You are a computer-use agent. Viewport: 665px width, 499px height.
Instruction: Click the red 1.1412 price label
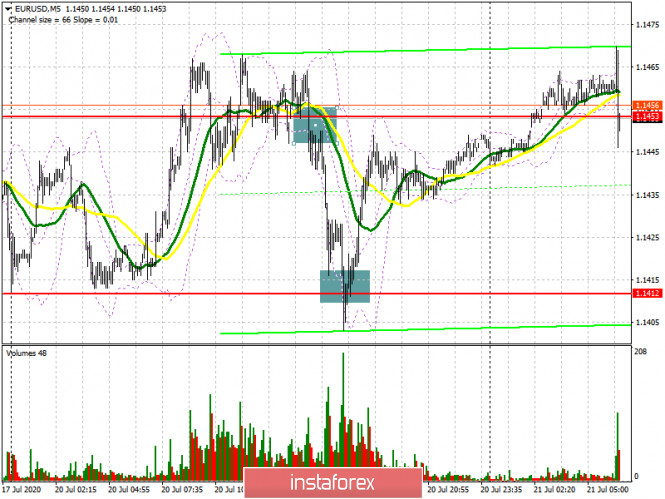(647, 293)
